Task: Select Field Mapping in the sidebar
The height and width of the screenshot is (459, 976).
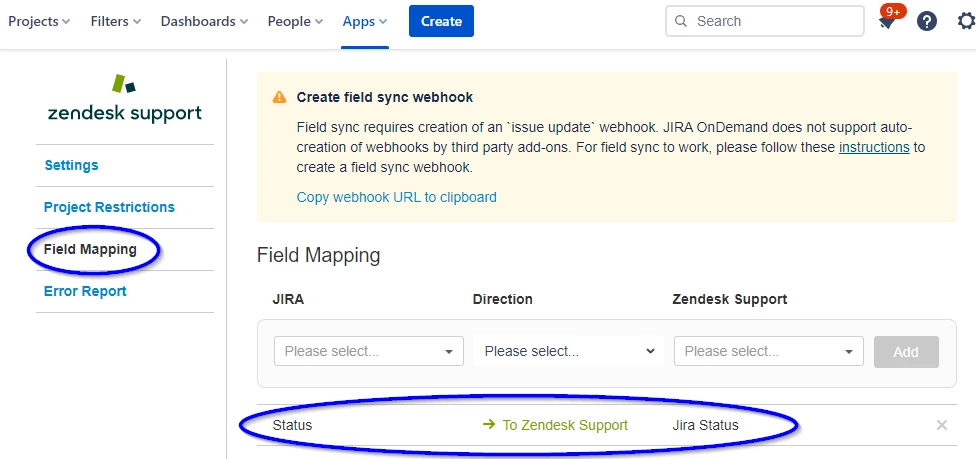Action: (x=90, y=249)
